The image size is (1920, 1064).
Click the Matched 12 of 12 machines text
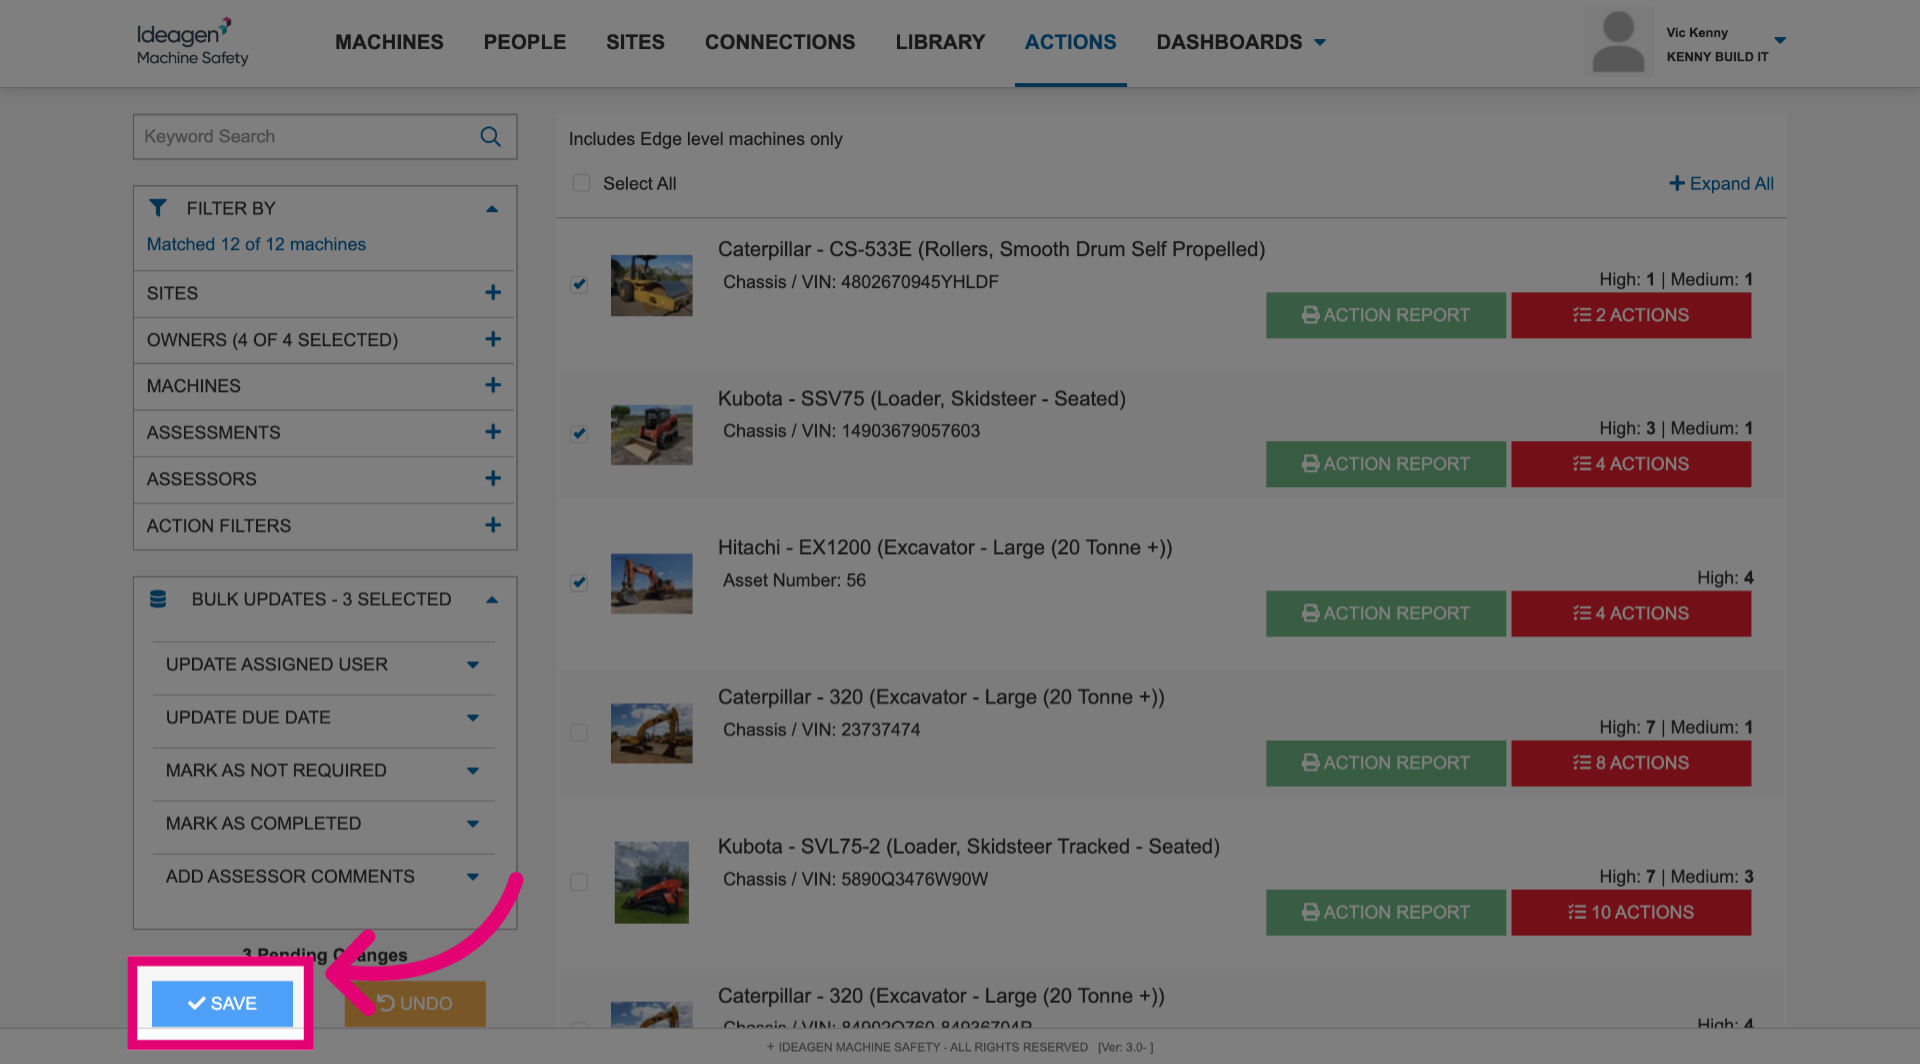[256, 244]
